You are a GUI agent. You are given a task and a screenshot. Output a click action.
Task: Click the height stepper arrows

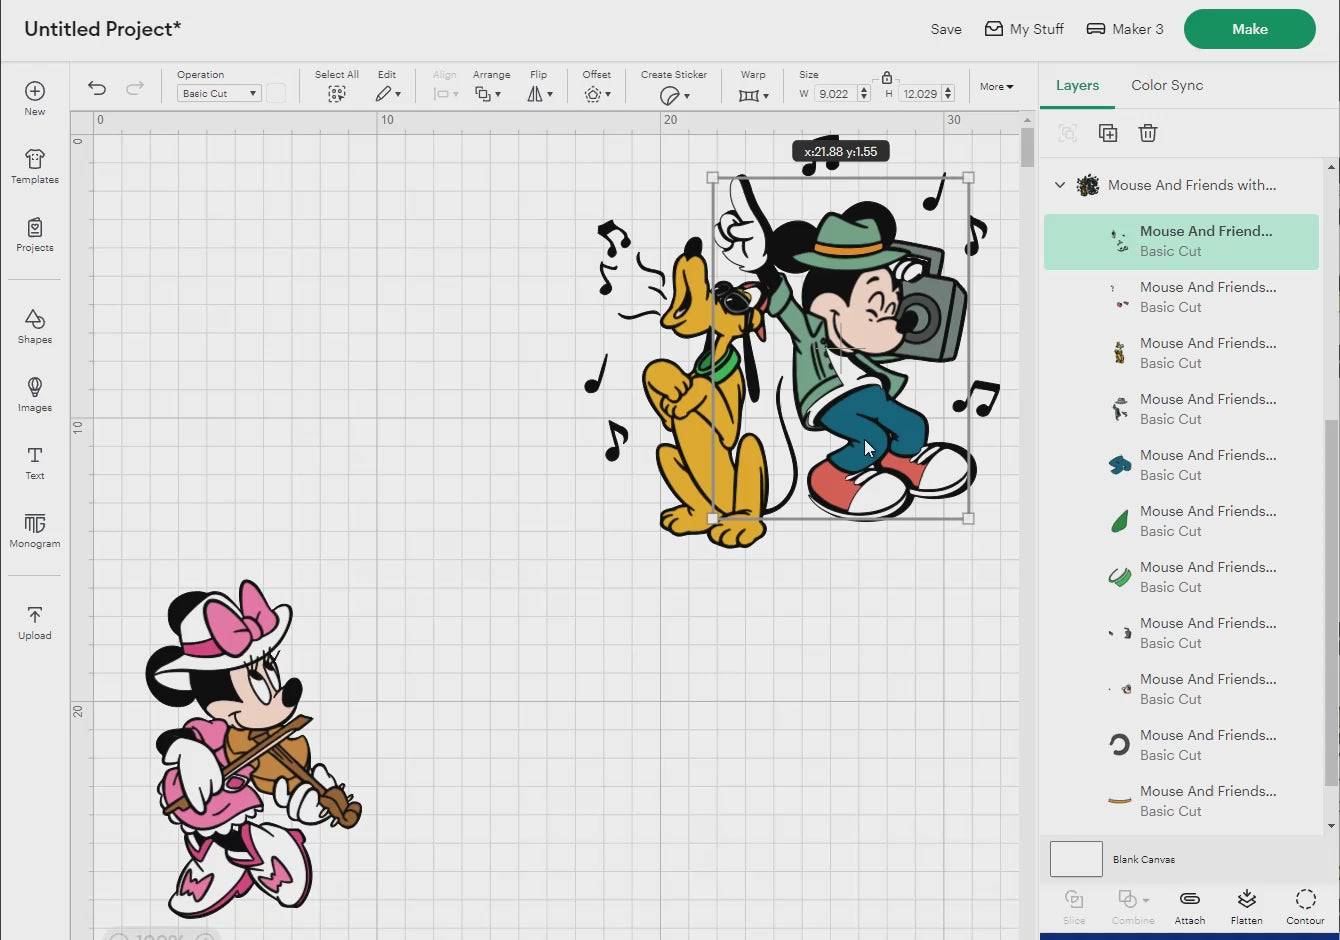click(x=948, y=94)
